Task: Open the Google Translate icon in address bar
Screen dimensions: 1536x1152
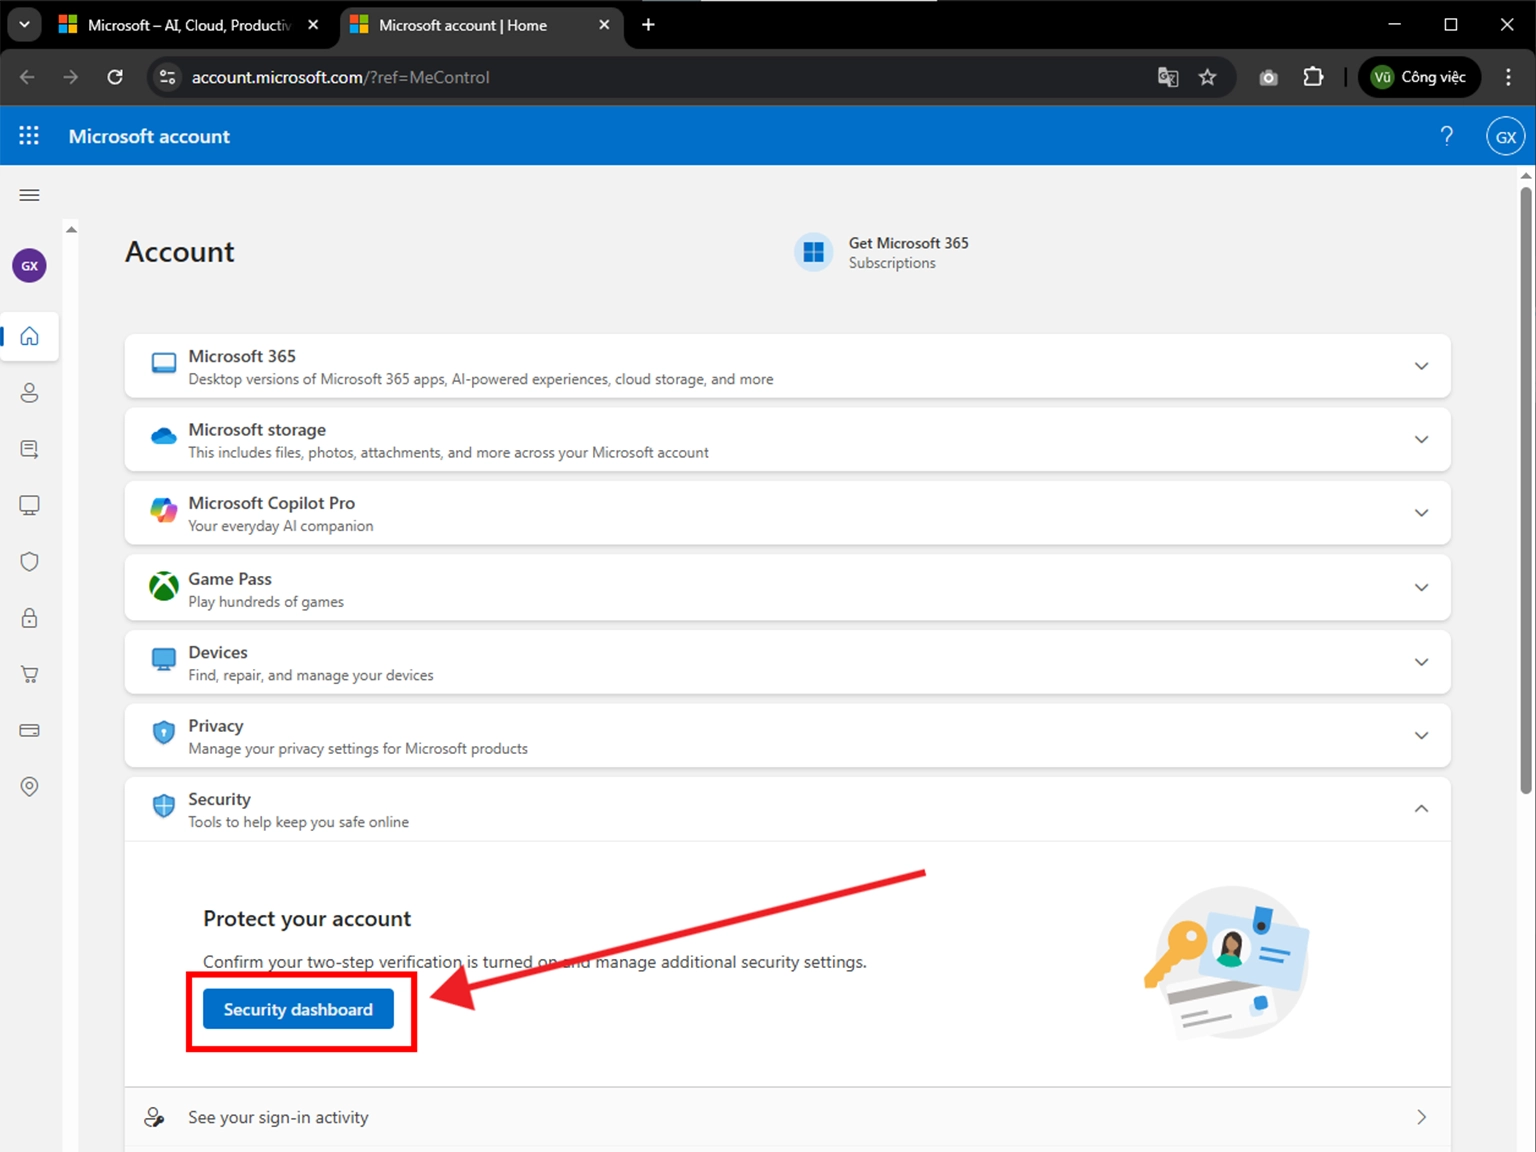Action: 1167,77
